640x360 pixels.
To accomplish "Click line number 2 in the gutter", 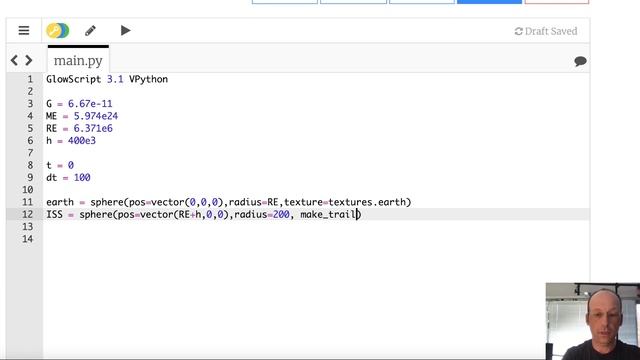I will point(30,91).
